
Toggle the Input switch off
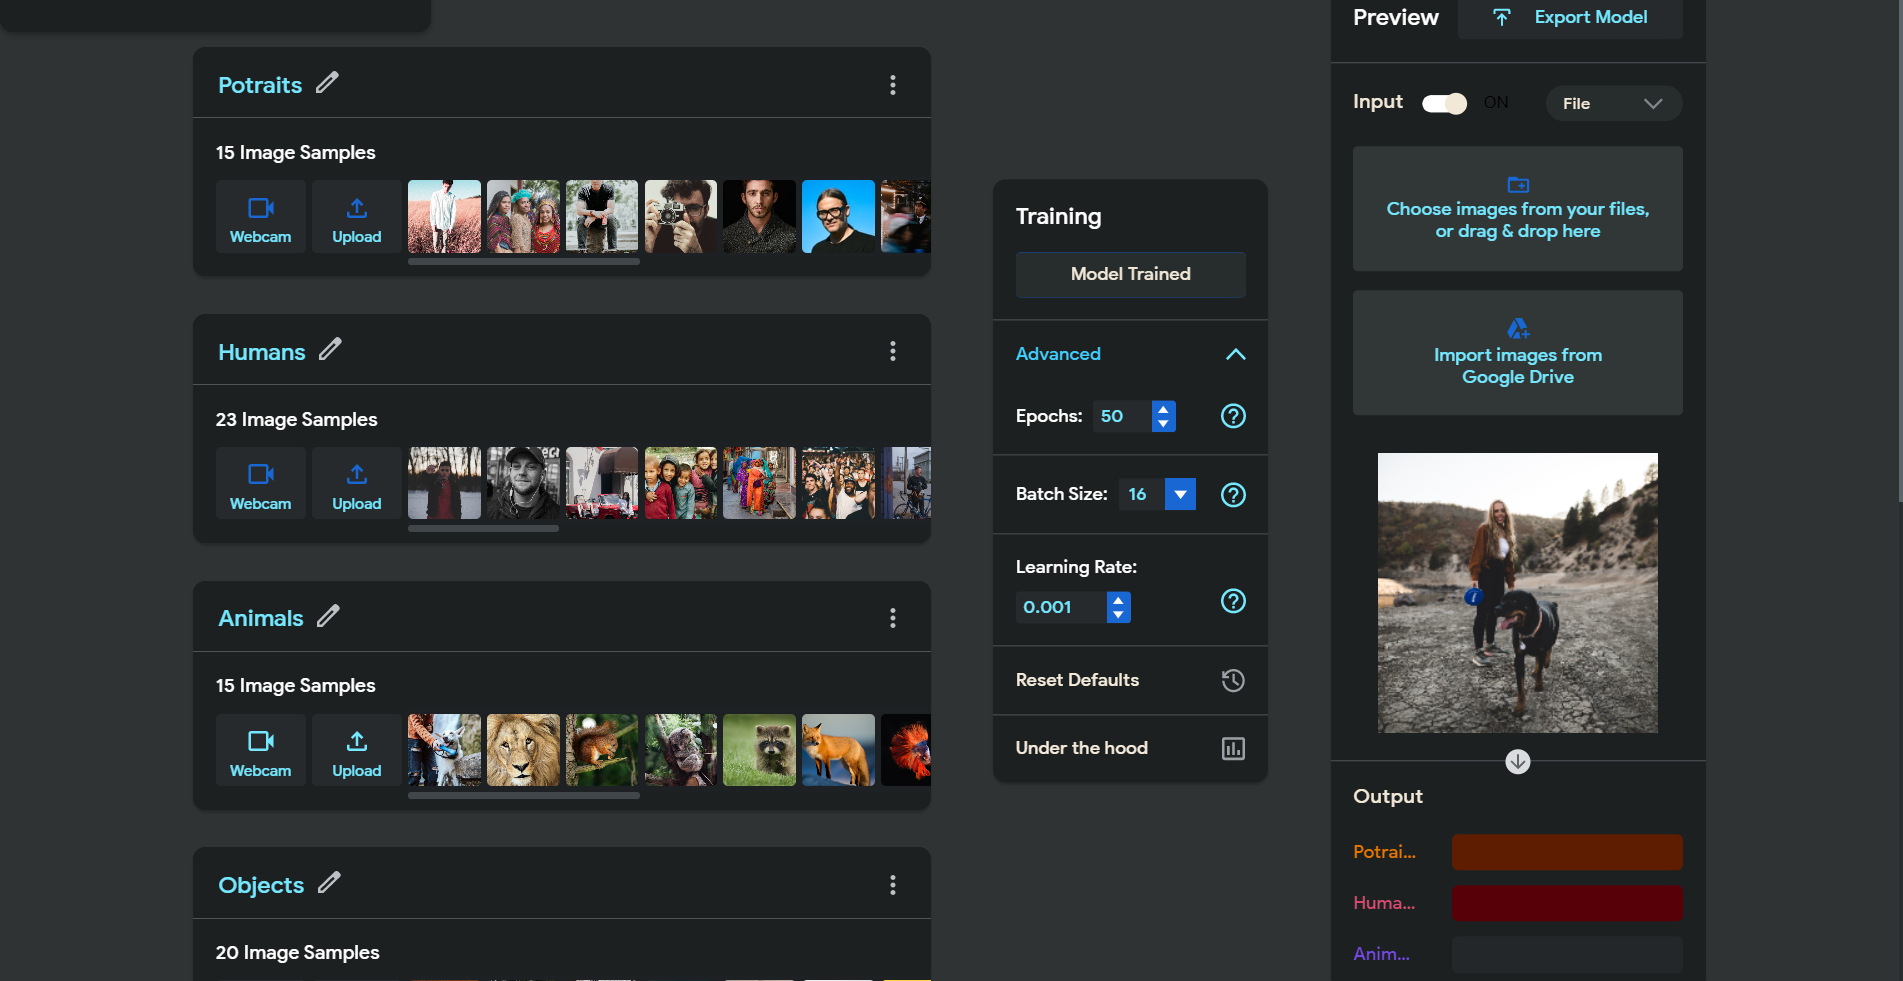click(x=1444, y=103)
